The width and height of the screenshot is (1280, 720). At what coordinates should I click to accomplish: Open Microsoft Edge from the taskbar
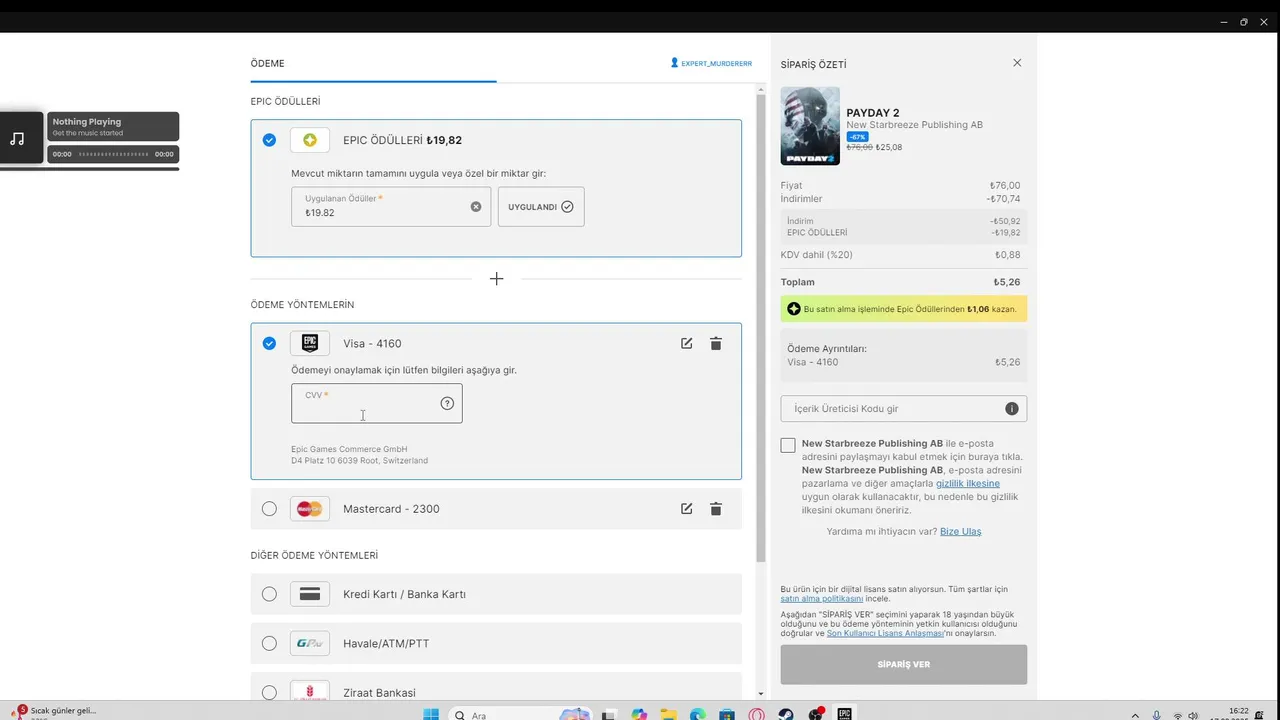[x=698, y=714]
